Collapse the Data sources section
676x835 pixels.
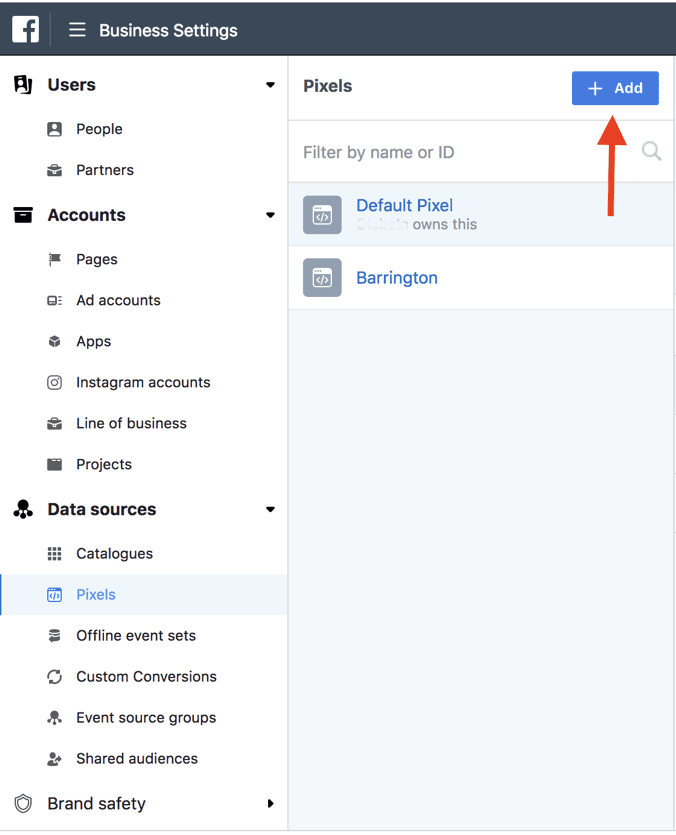[x=269, y=509]
